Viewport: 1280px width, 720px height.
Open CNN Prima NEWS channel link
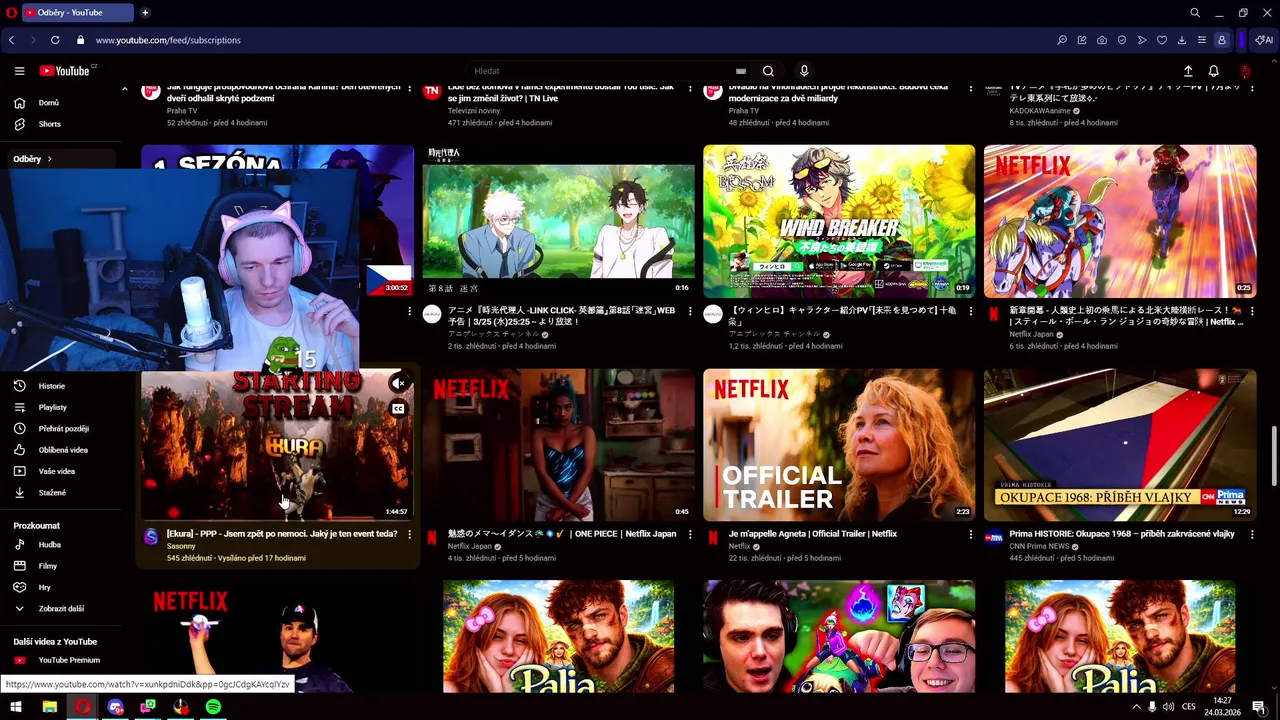[x=1039, y=546]
